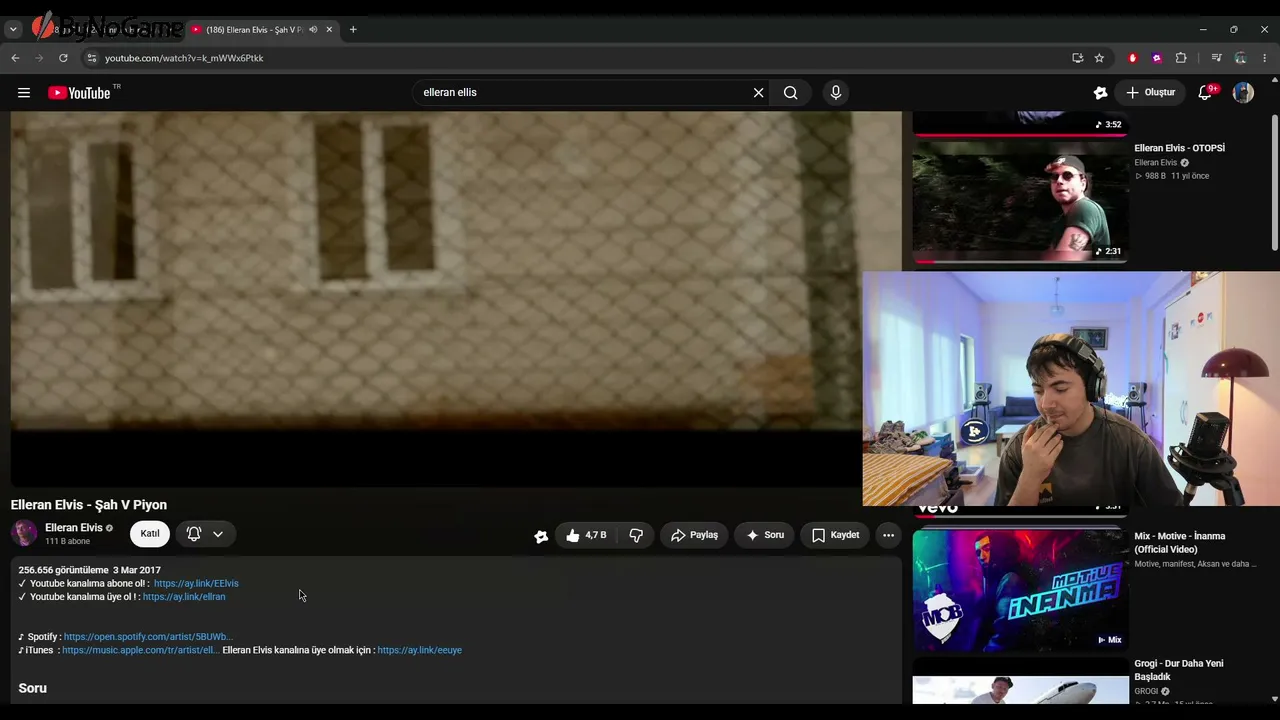
Task: Open the media controls icon in Chrome toolbar
Action: [x=1216, y=58]
